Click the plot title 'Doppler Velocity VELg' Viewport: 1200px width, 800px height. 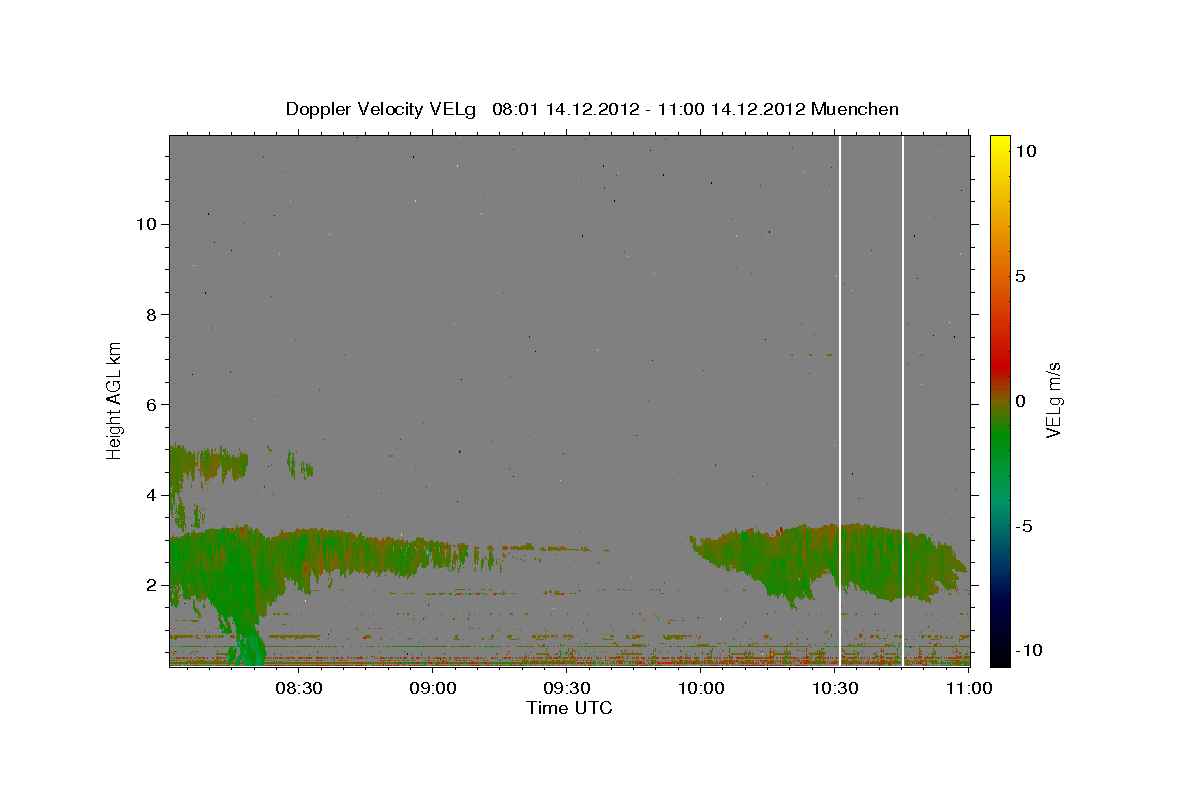(383, 109)
